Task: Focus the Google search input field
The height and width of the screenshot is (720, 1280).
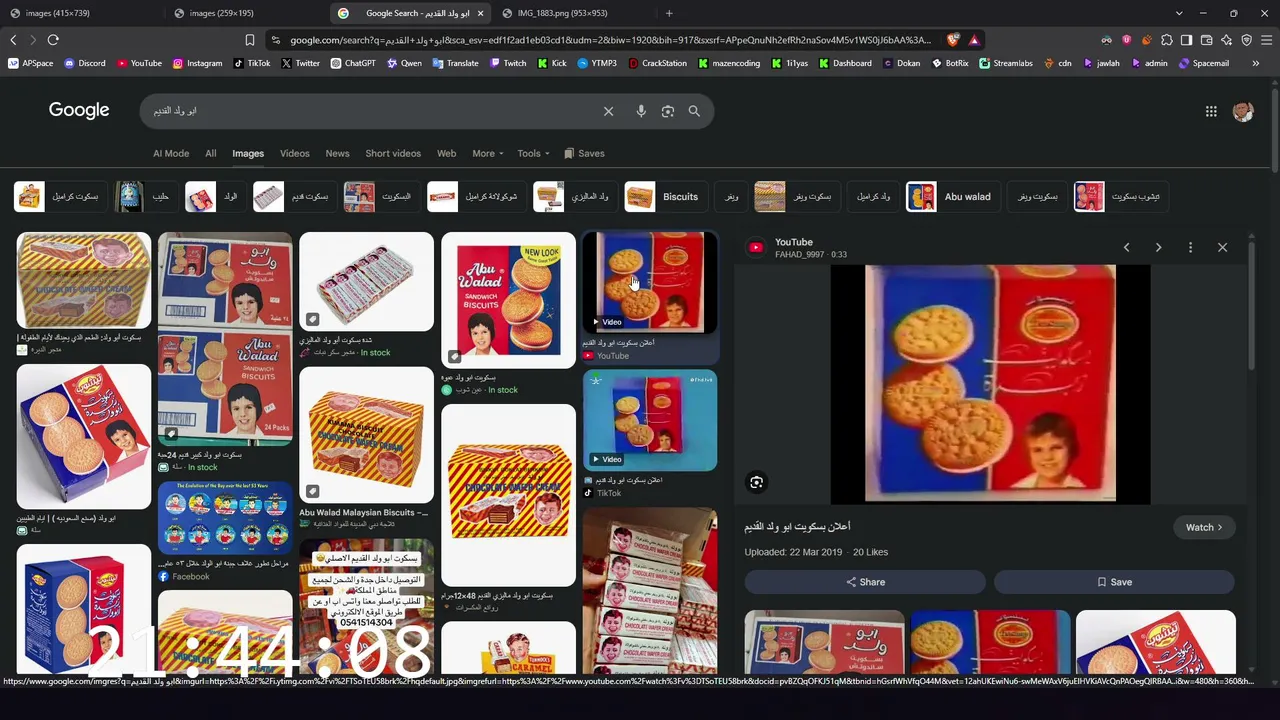Action: pyautogui.click(x=370, y=111)
